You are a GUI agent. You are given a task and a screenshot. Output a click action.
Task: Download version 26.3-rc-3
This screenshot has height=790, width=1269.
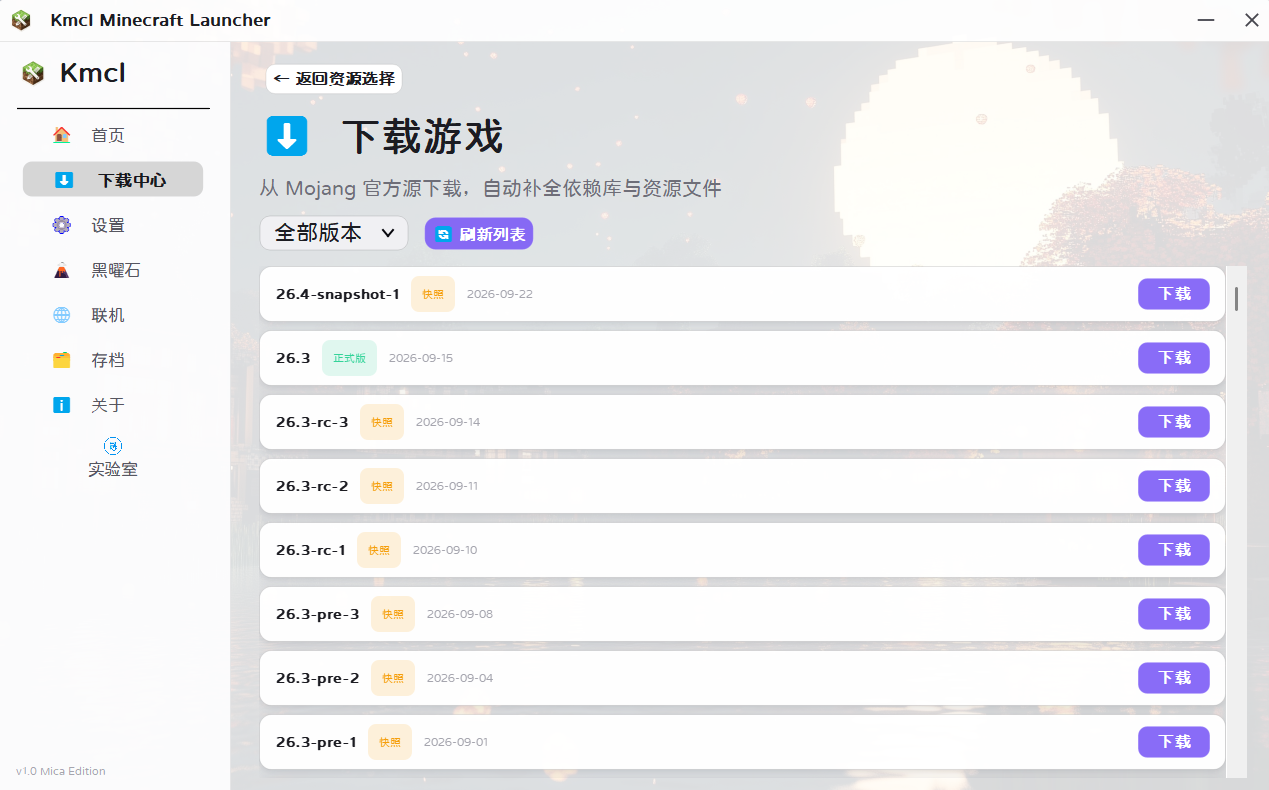point(1174,422)
